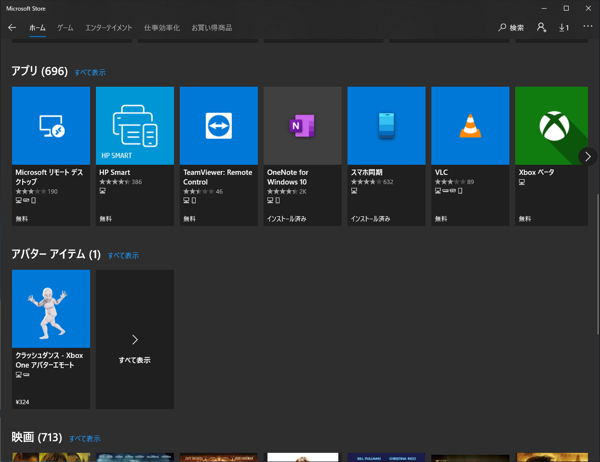The width and height of the screenshot is (600, 462).
Task: Click the vertical scrollbar thumb
Action: 597,264
